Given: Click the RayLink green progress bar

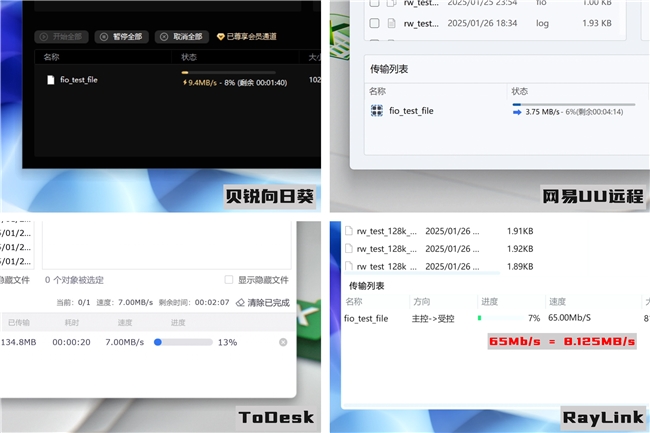Looking at the screenshot, I should [500, 318].
